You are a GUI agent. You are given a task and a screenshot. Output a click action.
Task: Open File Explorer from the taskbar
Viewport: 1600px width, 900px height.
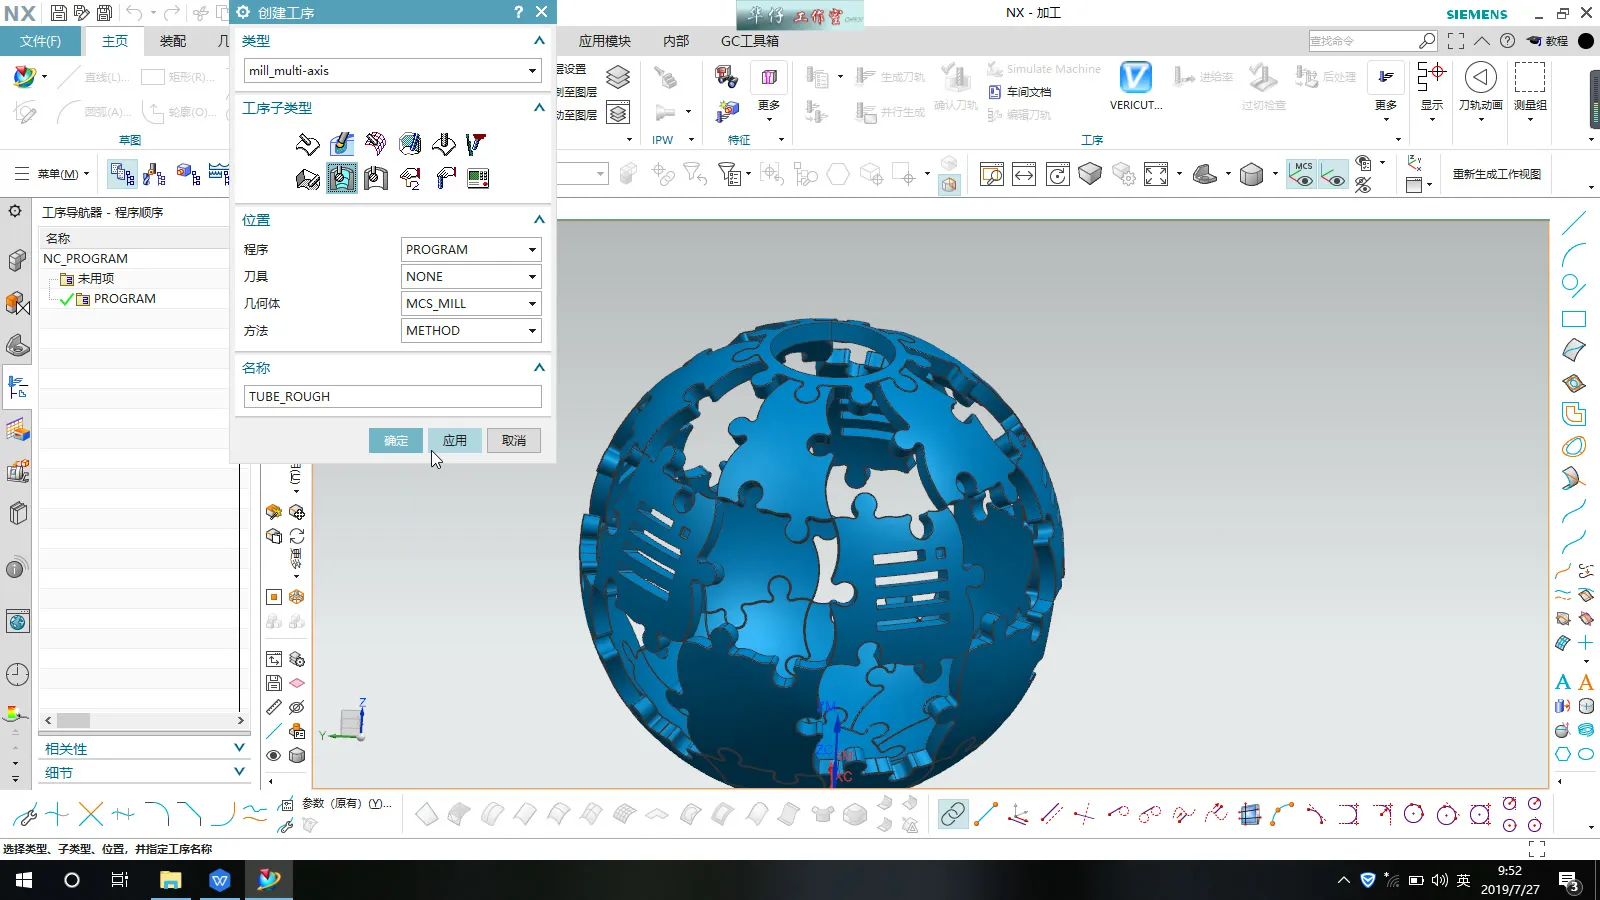[171, 880]
